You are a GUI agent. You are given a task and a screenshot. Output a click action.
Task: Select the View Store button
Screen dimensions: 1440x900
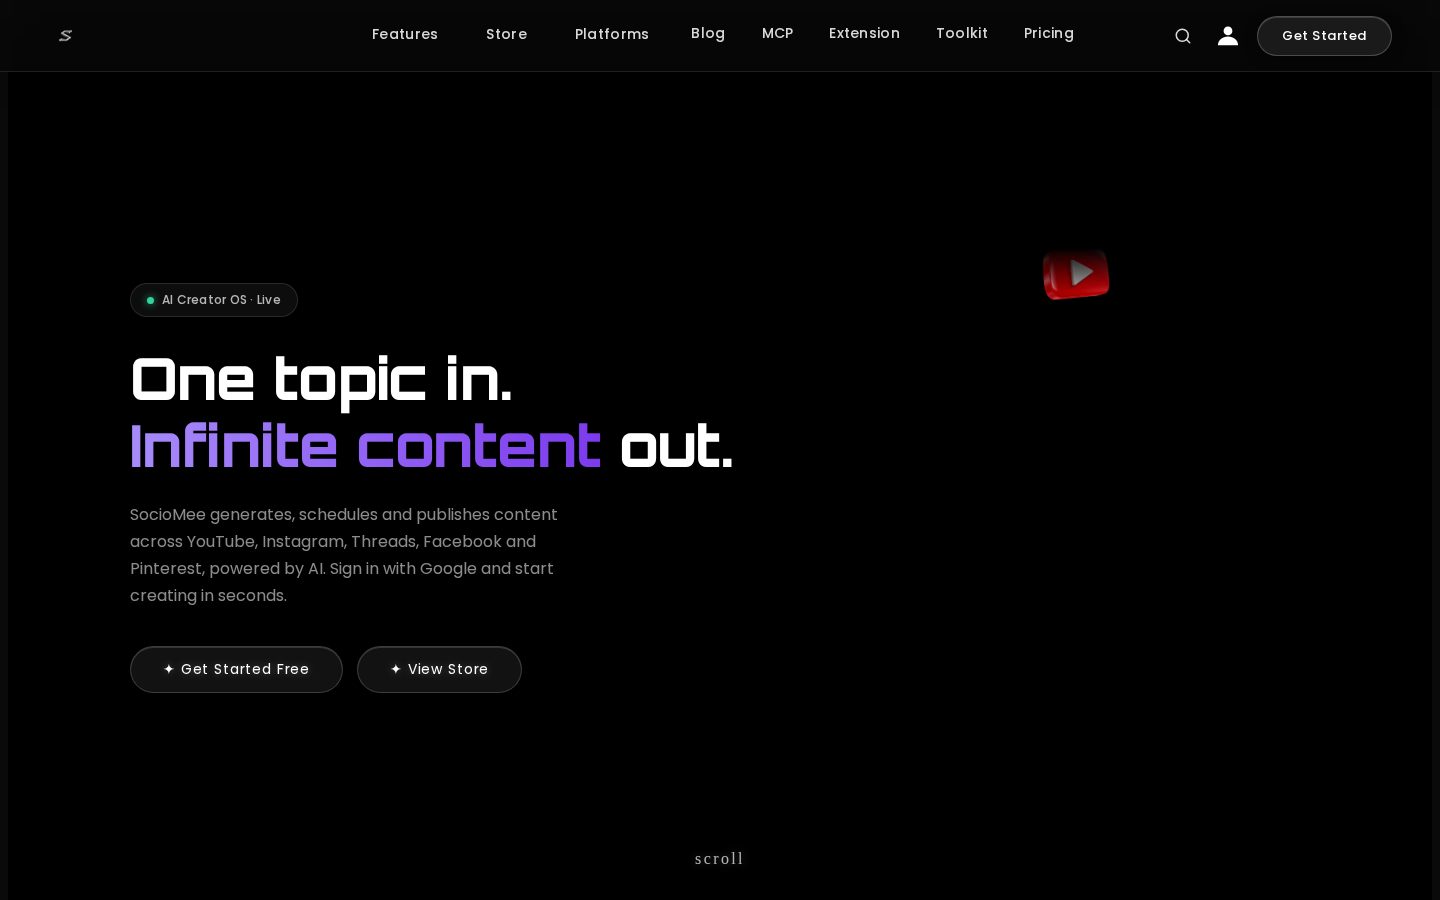point(439,669)
